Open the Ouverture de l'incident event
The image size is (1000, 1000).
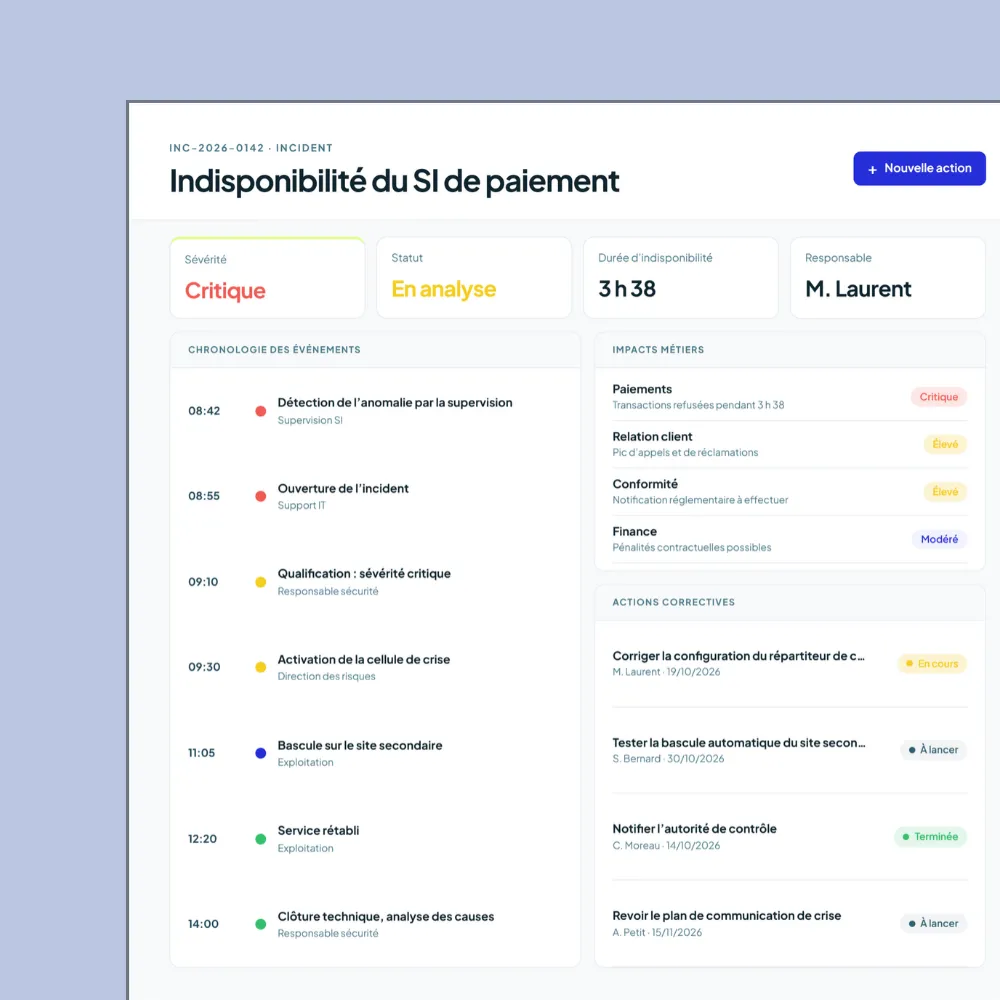375,496
